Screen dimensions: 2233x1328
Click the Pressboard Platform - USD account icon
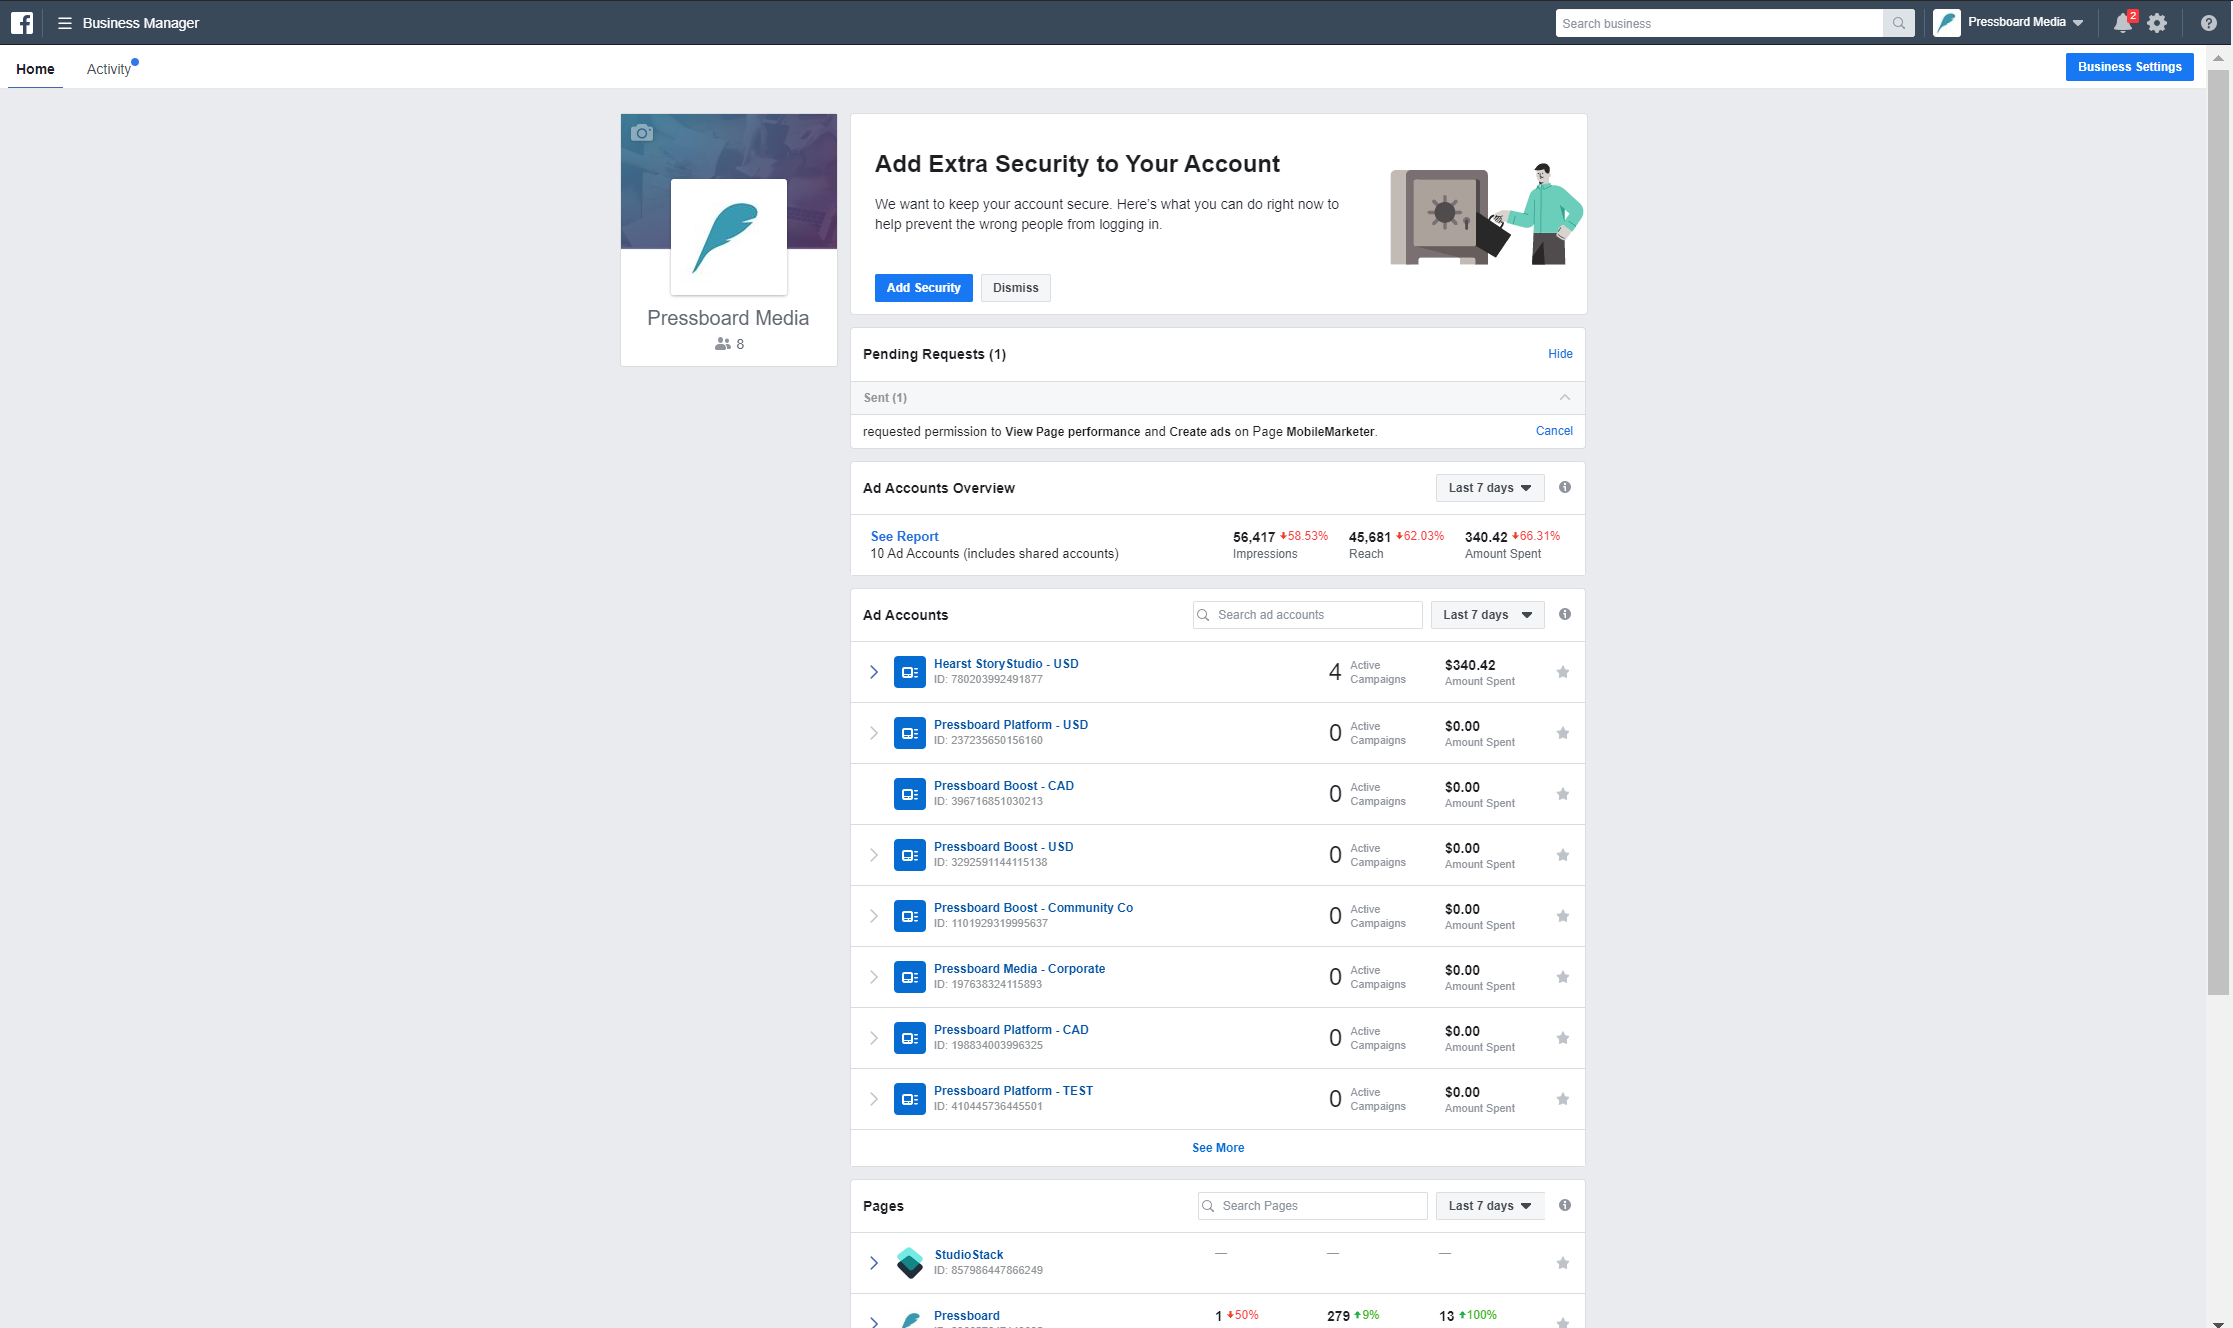(909, 733)
